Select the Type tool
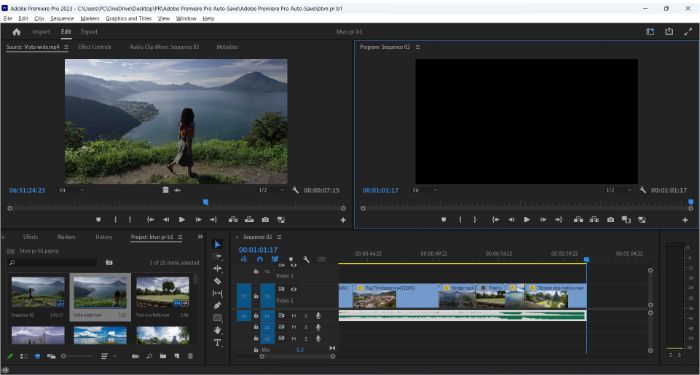The height and width of the screenshot is (375, 700). pyautogui.click(x=217, y=342)
